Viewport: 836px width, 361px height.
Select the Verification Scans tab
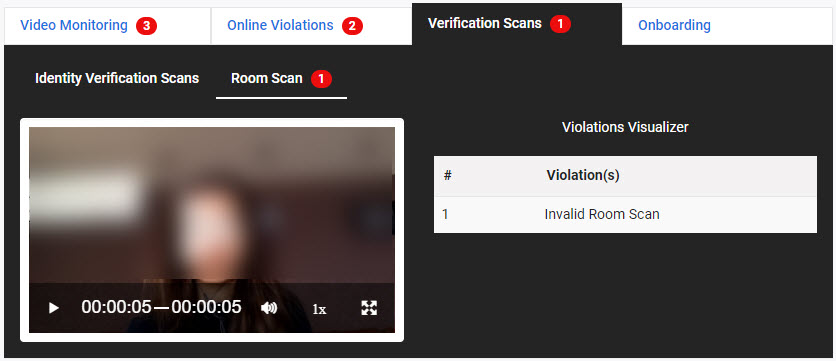pos(517,24)
